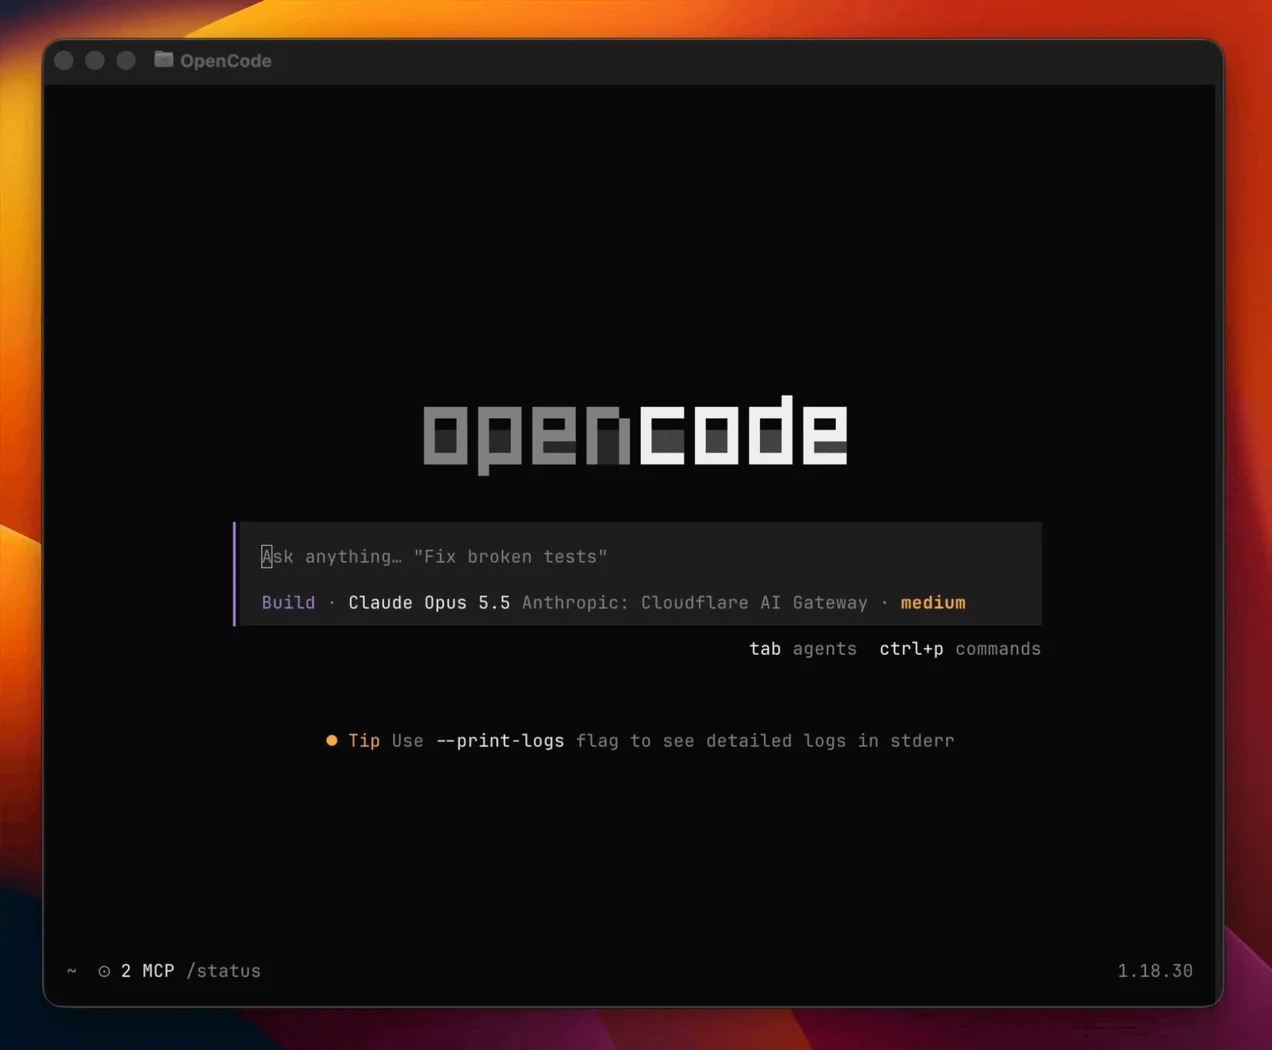Screen dimensions: 1272x1050
Task: Open the ctrl+p commands hint
Action: coord(960,649)
